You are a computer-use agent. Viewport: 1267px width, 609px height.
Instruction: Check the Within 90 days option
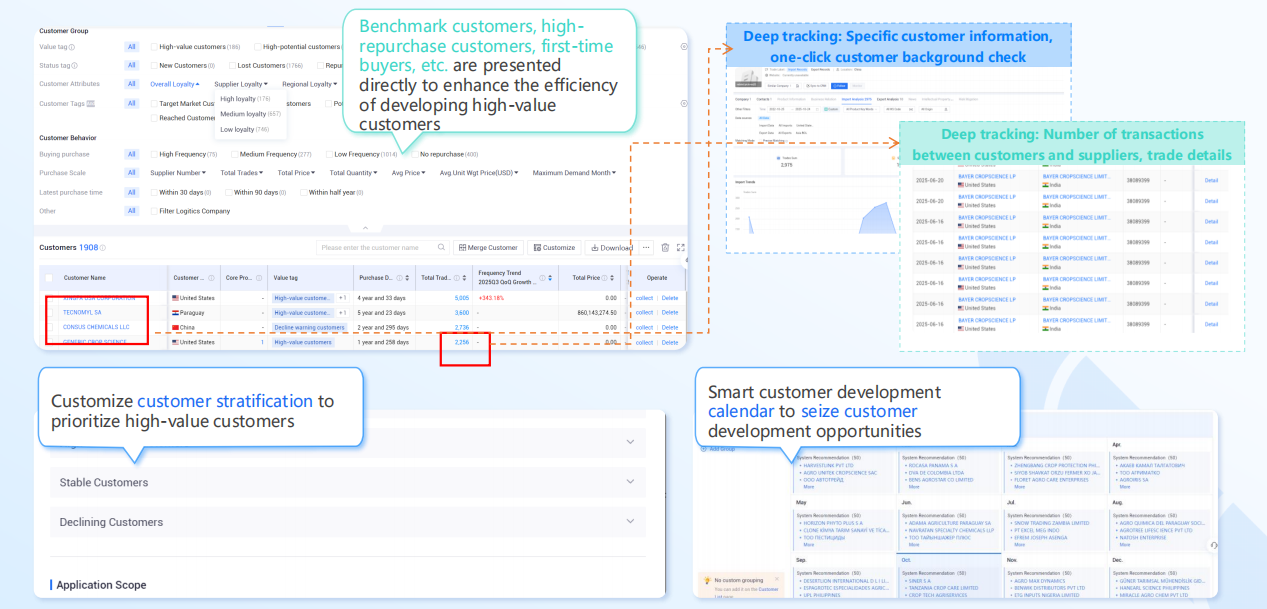[x=229, y=192]
